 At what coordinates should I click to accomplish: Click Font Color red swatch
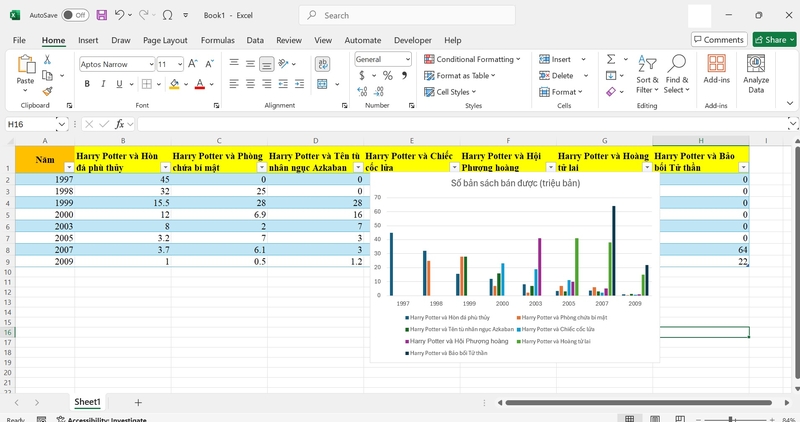point(199,84)
